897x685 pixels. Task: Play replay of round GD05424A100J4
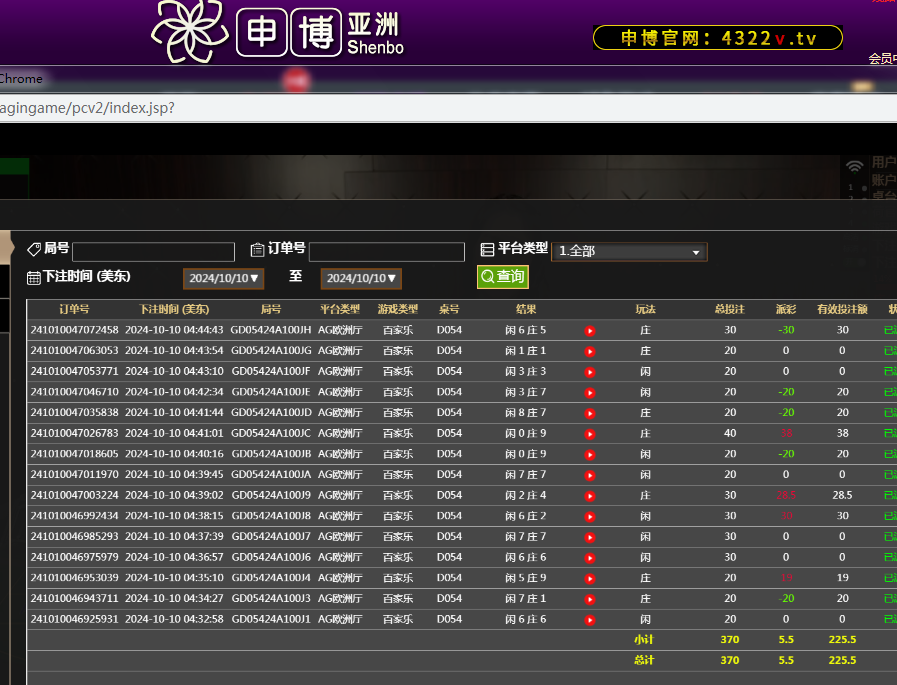[x=590, y=578]
